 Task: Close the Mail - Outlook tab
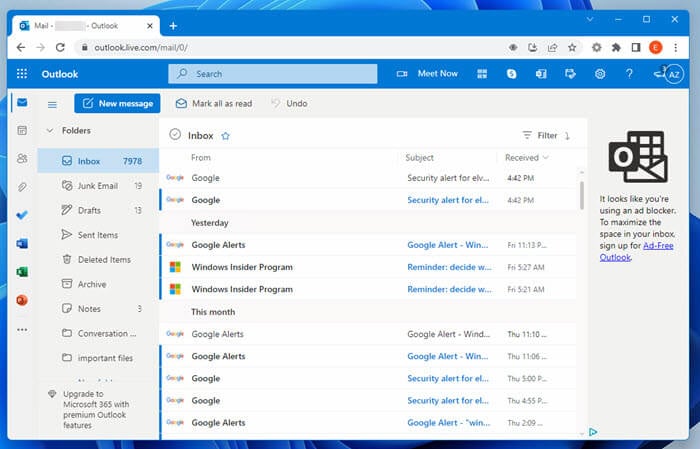click(x=150, y=26)
